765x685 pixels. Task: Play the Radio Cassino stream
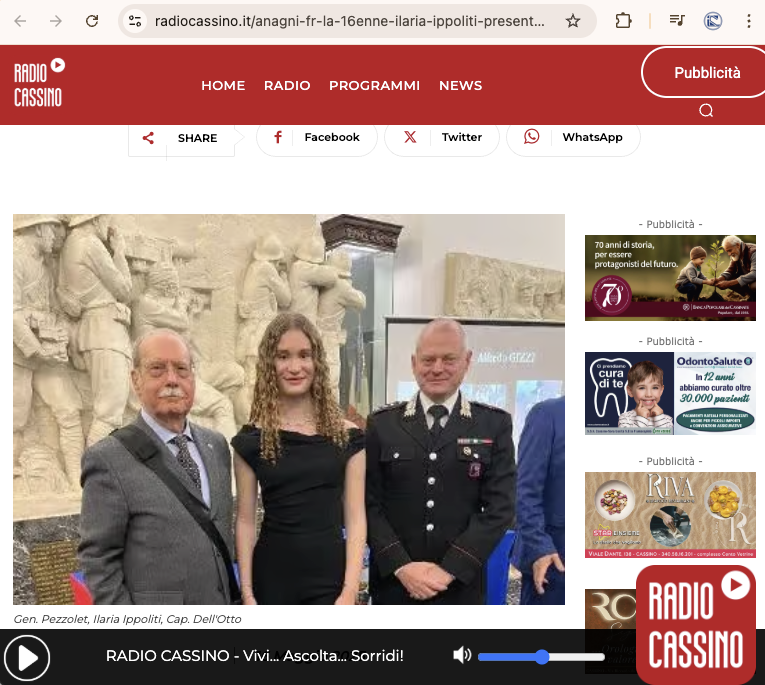click(x=27, y=658)
